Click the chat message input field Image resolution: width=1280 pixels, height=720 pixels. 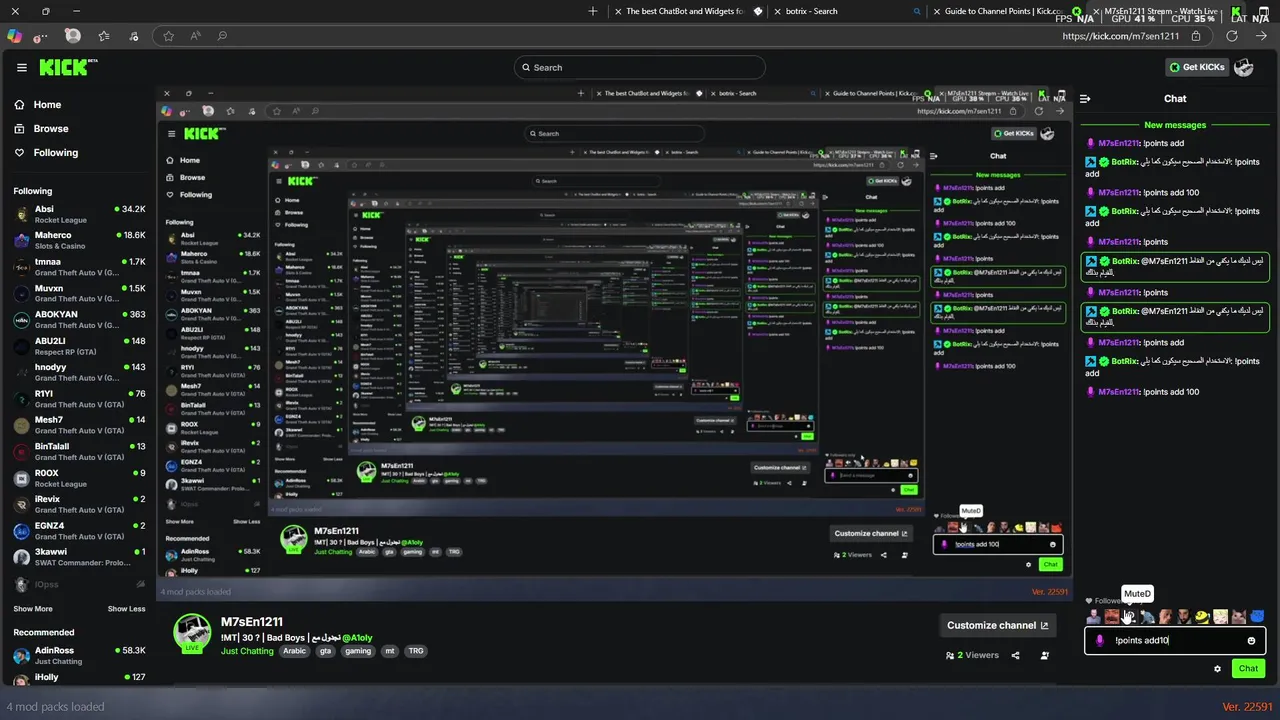1175,641
